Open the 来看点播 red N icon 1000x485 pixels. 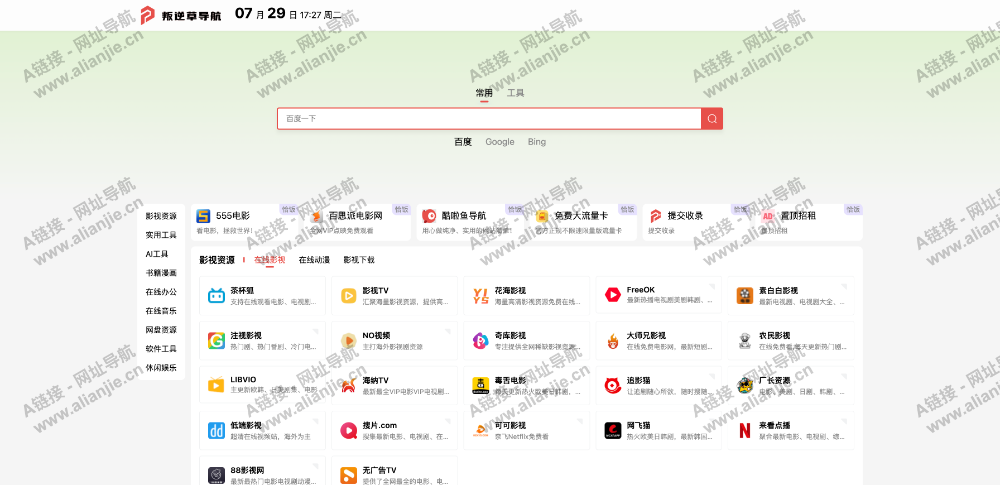(x=745, y=431)
